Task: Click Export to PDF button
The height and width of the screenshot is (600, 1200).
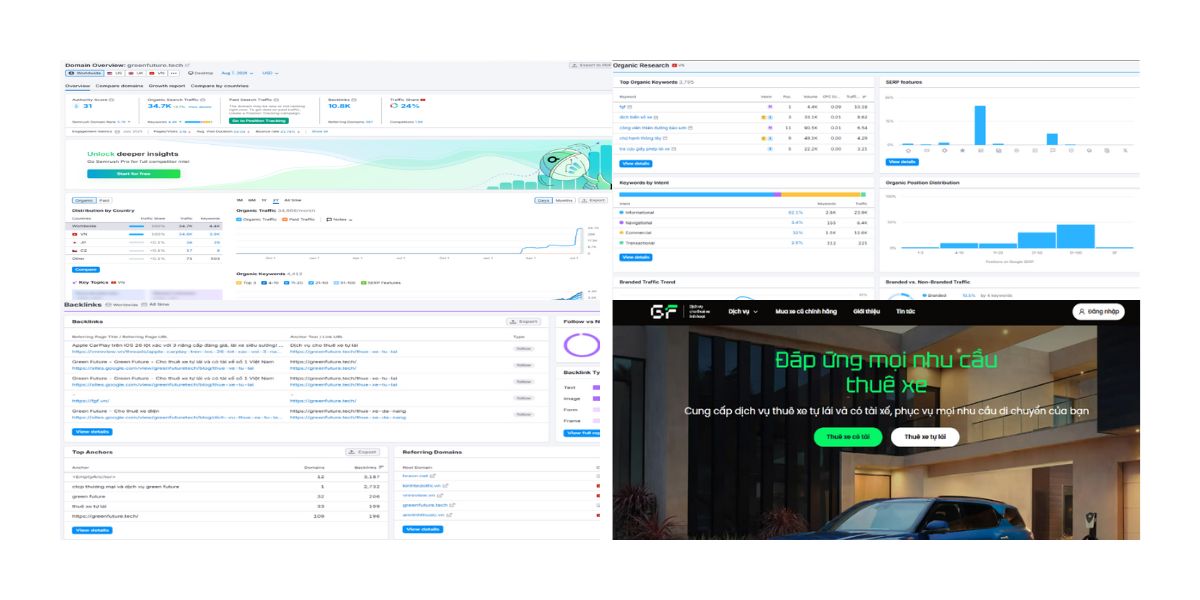Action: click(x=589, y=65)
